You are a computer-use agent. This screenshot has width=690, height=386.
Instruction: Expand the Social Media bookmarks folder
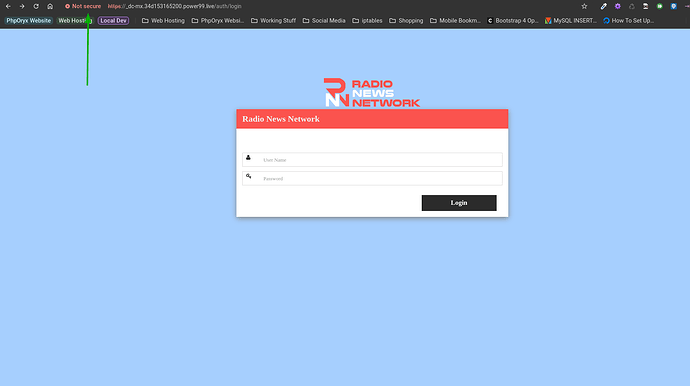(x=324, y=21)
